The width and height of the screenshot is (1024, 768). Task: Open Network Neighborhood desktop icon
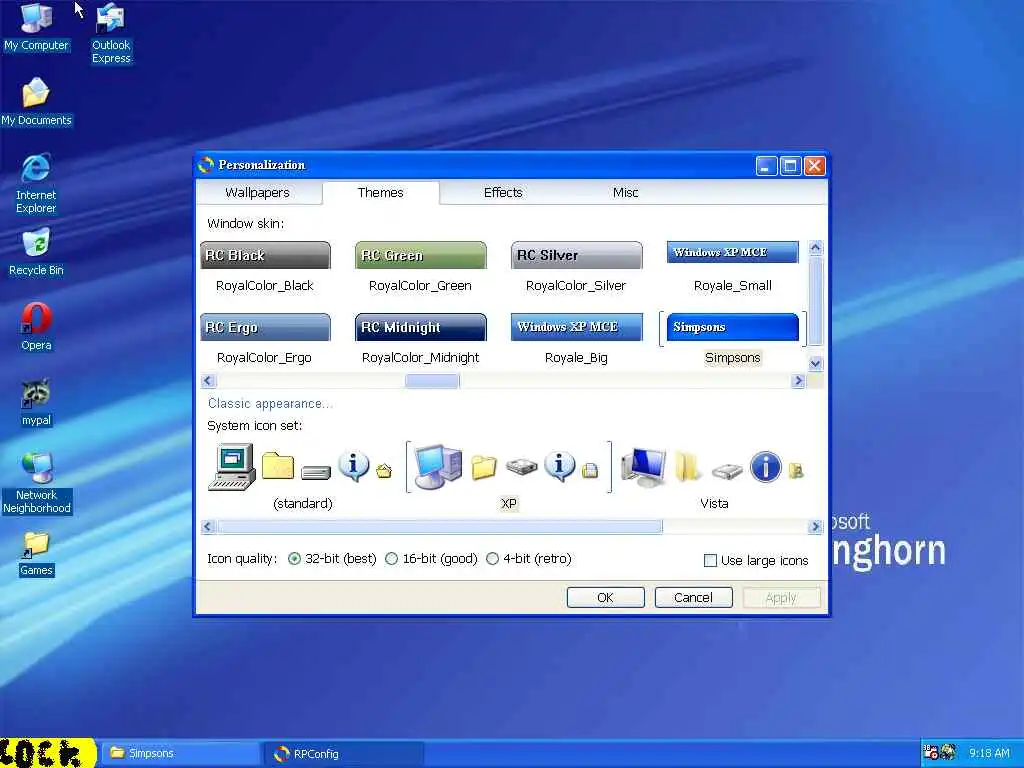point(37,483)
